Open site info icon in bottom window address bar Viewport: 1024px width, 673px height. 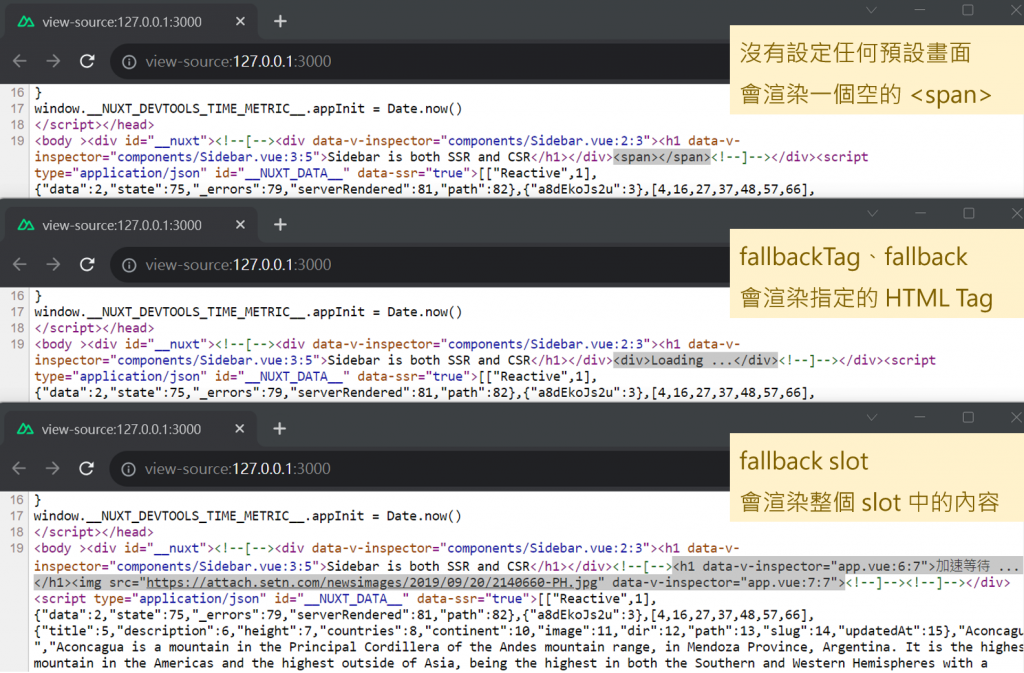click(x=129, y=469)
